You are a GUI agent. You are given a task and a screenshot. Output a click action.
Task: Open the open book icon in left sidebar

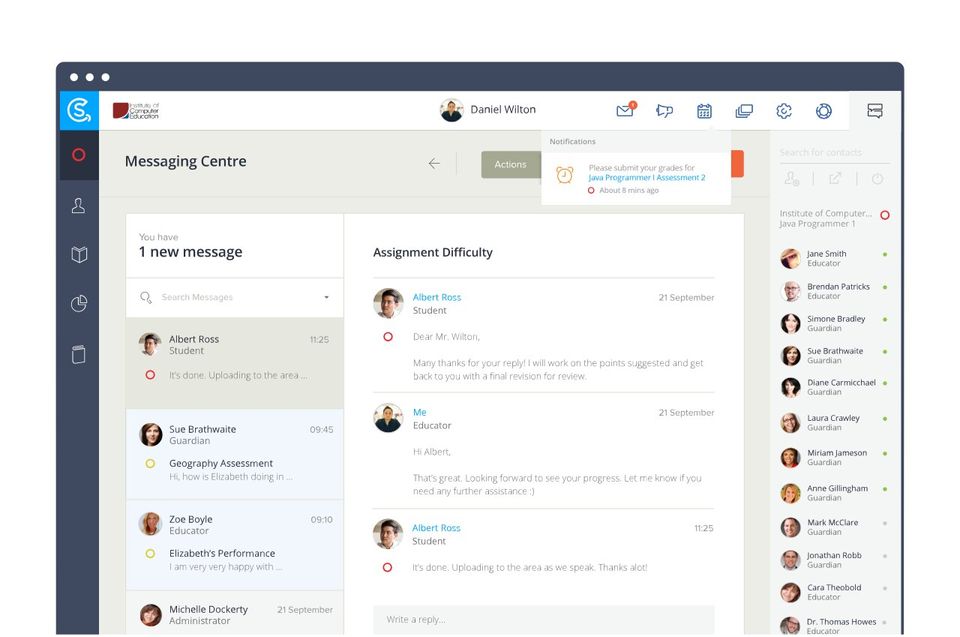click(x=79, y=254)
